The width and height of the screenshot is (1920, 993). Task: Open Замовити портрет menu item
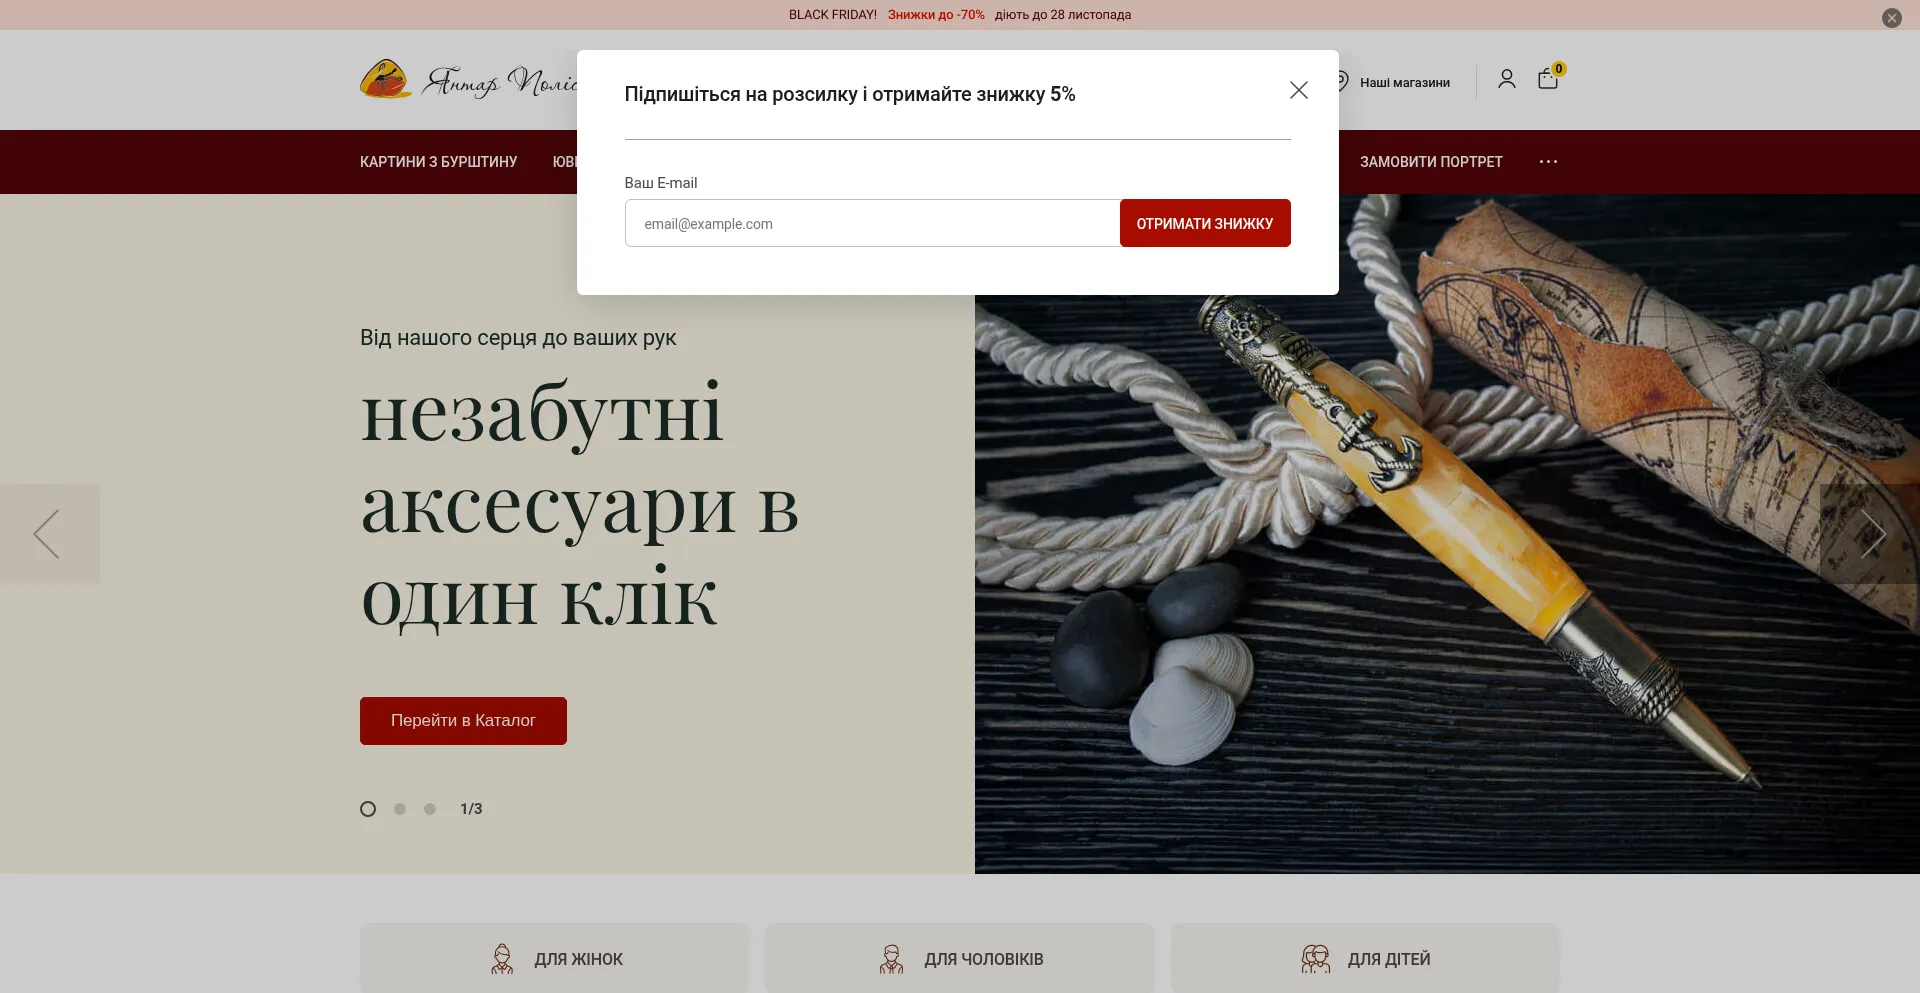(x=1431, y=162)
